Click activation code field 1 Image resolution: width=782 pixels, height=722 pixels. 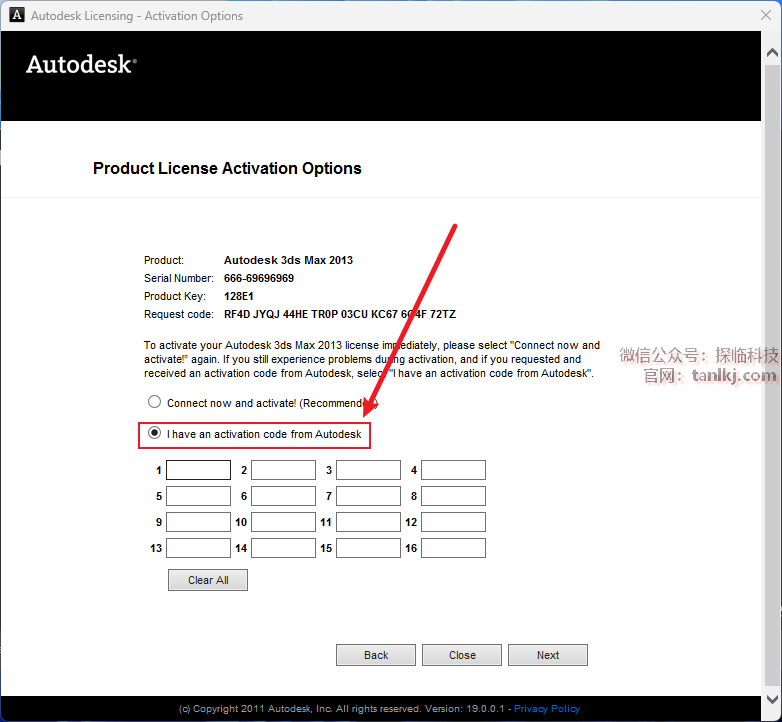(x=198, y=470)
